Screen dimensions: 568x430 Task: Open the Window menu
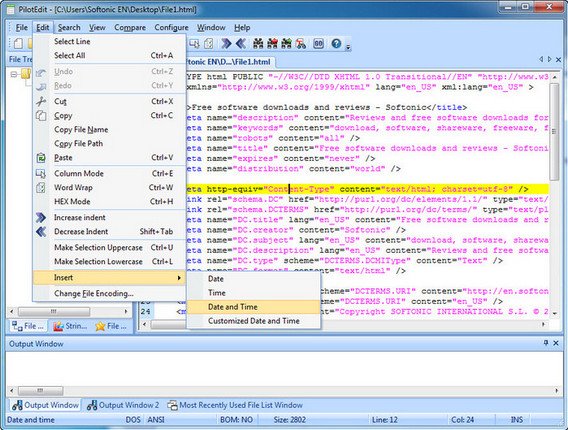pos(211,28)
